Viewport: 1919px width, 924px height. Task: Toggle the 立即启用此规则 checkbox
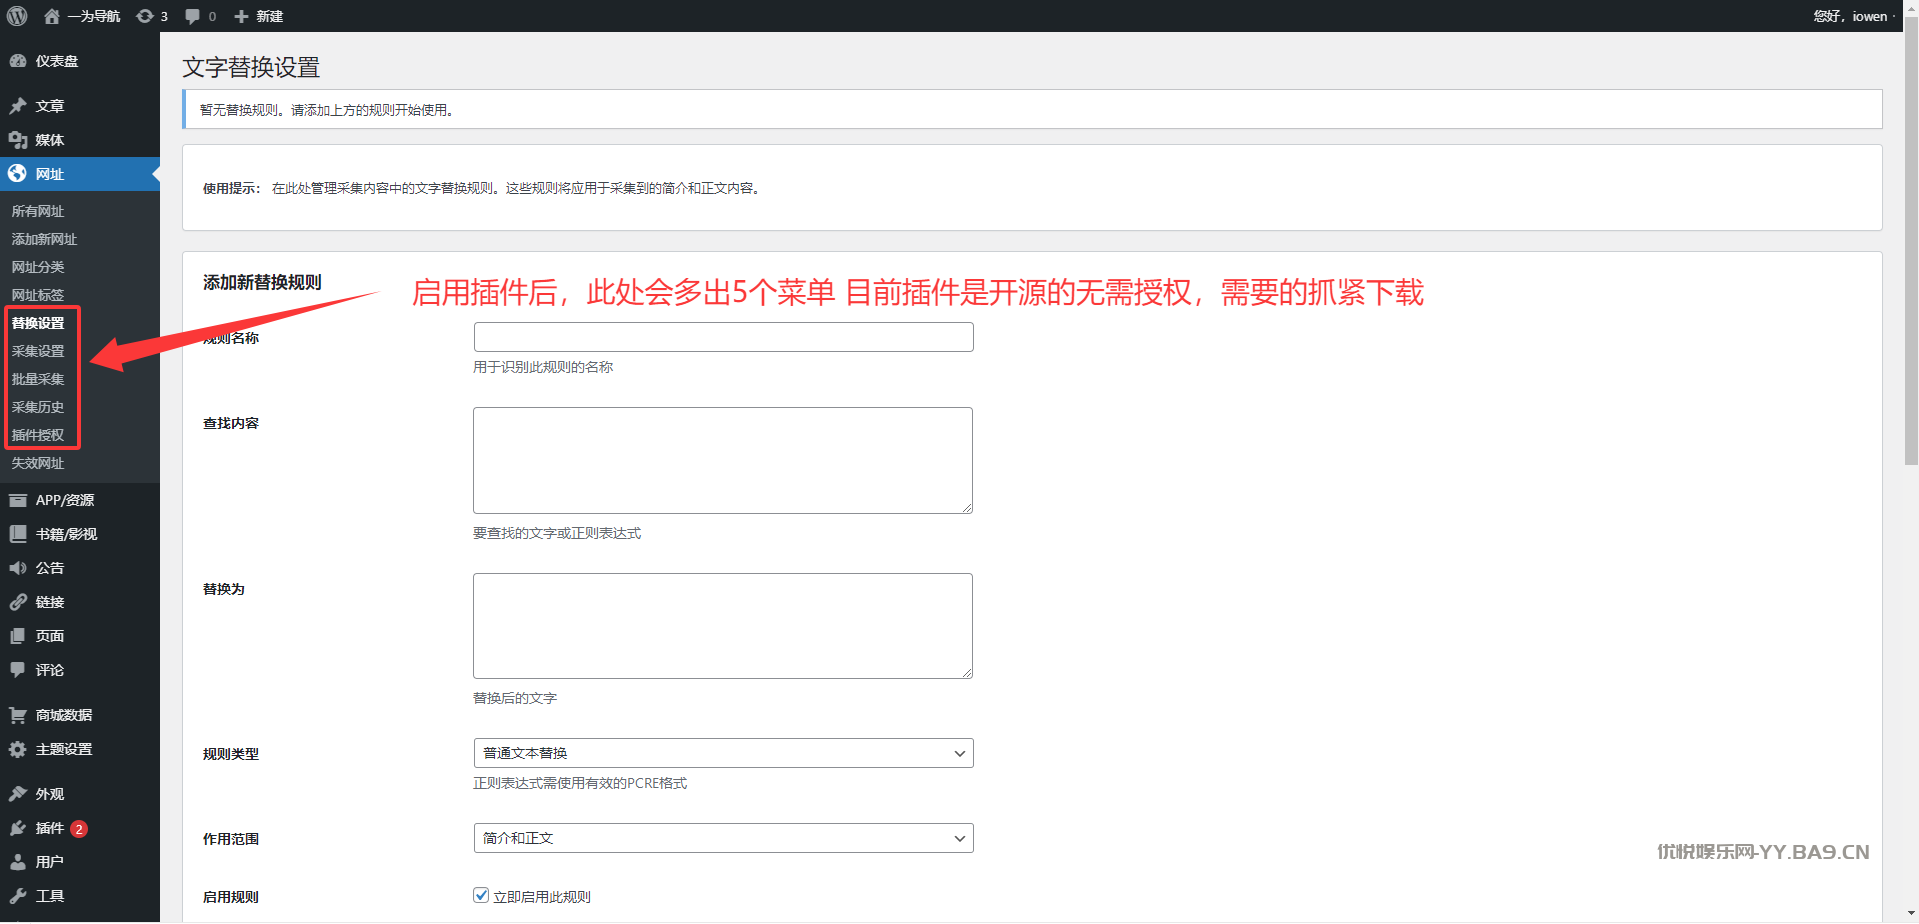[x=481, y=895]
